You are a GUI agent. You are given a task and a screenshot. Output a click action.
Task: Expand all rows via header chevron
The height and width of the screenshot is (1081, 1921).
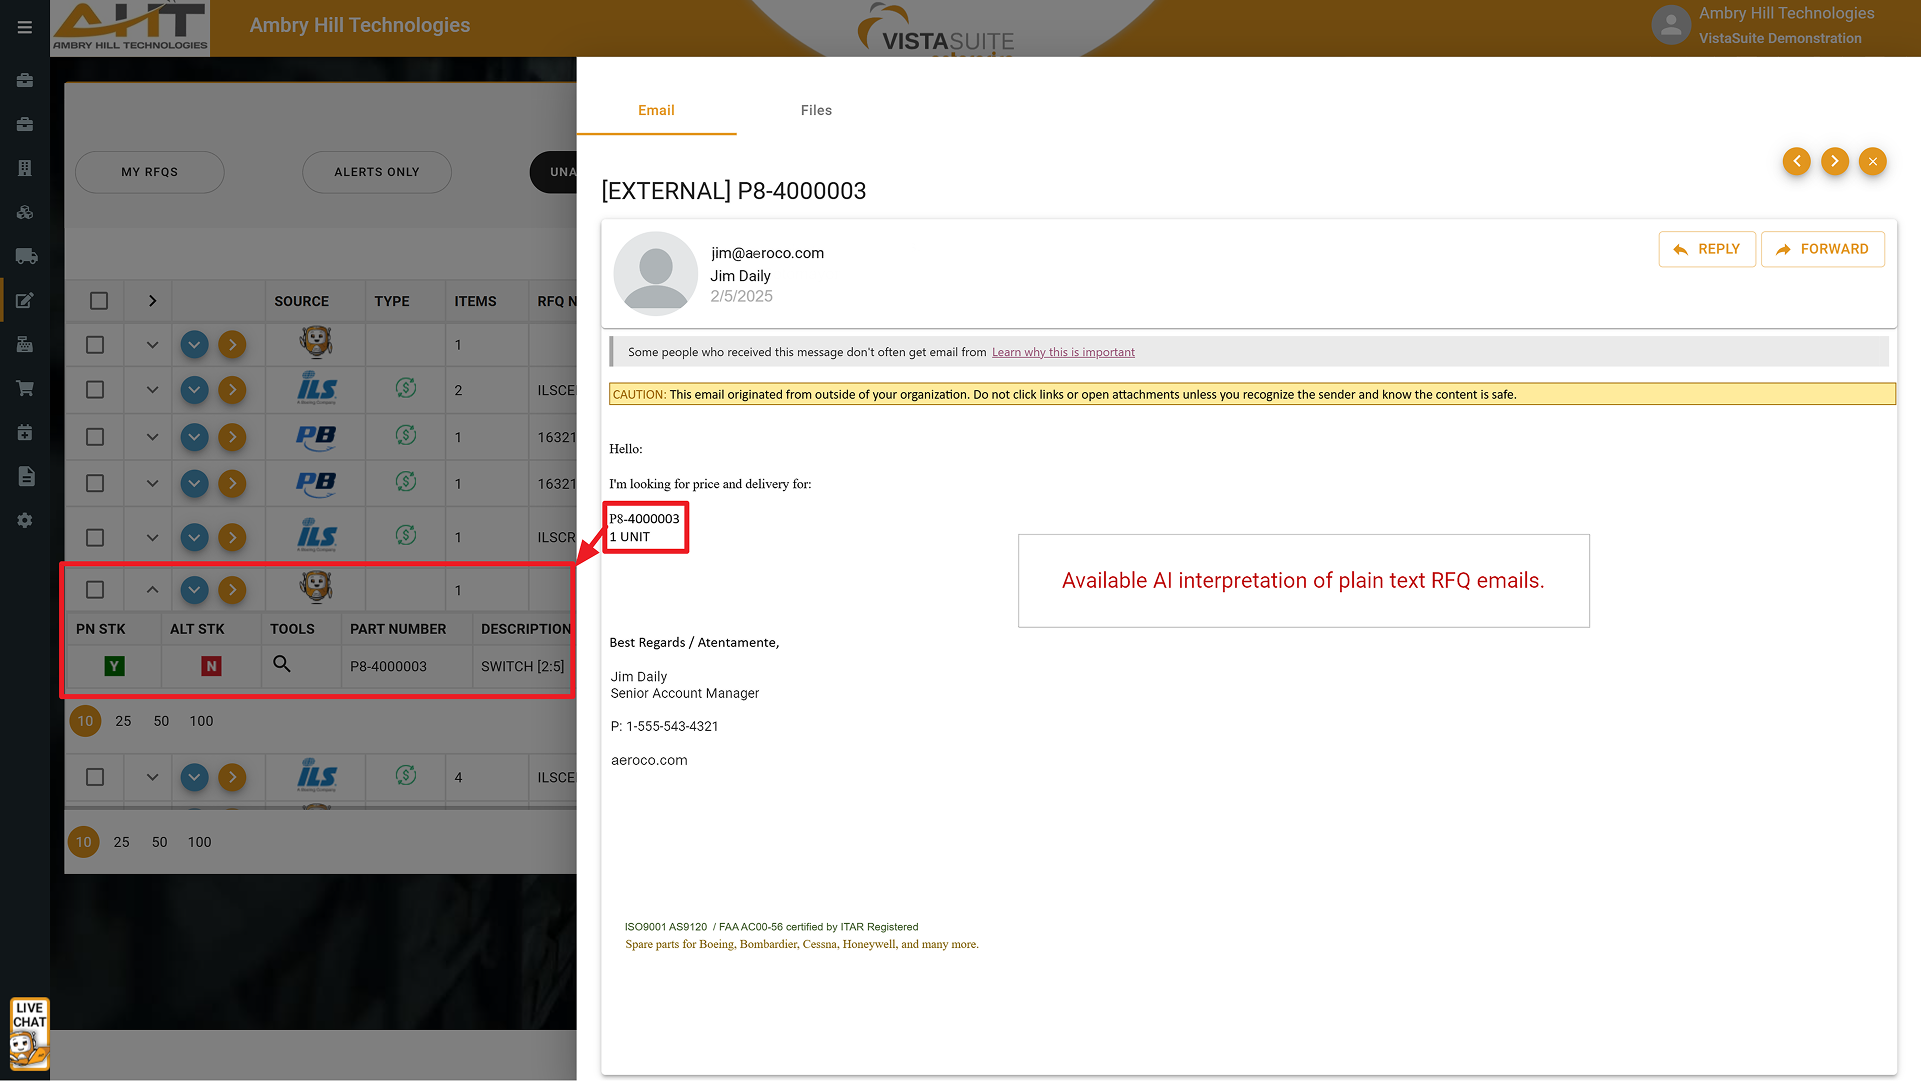(x=152, y=301)
